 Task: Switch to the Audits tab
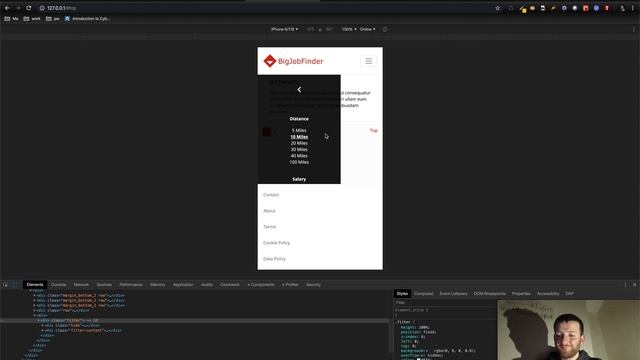coord(207,284)
